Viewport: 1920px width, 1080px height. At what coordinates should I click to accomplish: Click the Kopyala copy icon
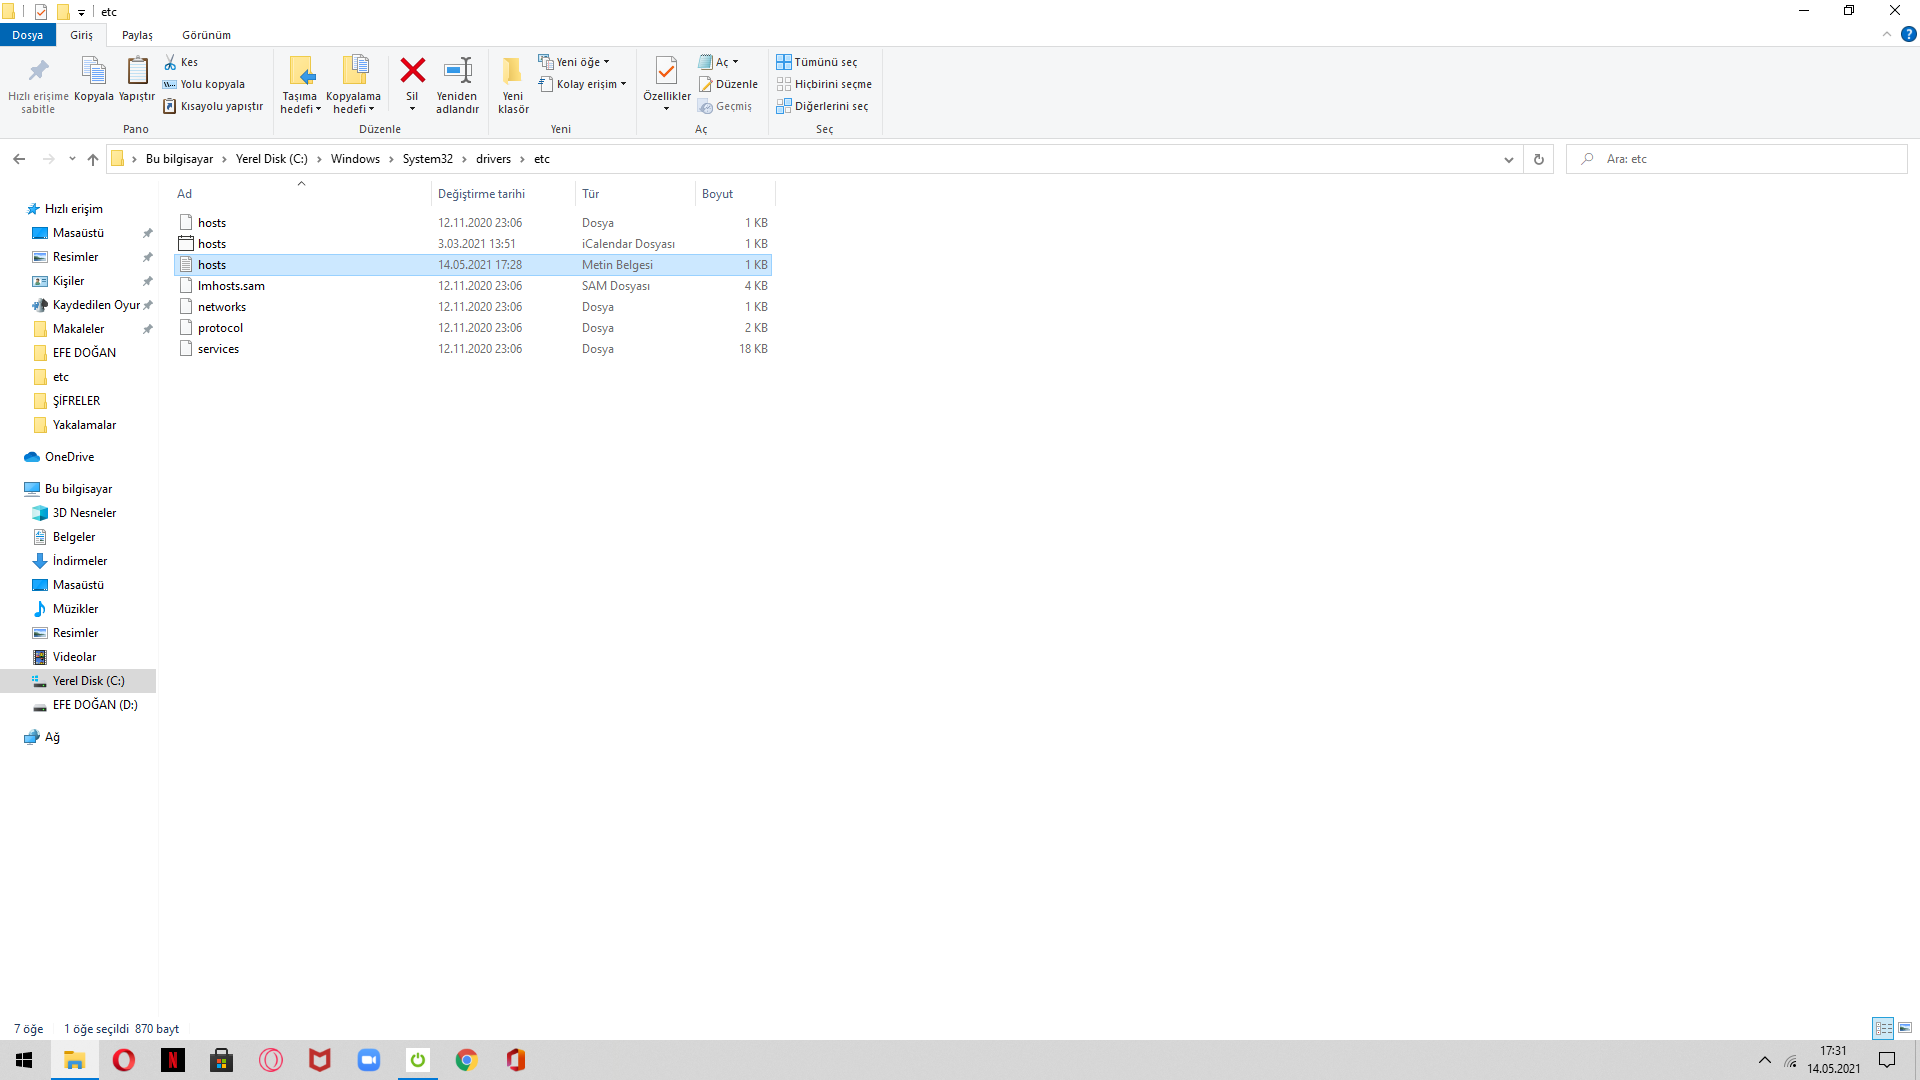click(93, 72)
